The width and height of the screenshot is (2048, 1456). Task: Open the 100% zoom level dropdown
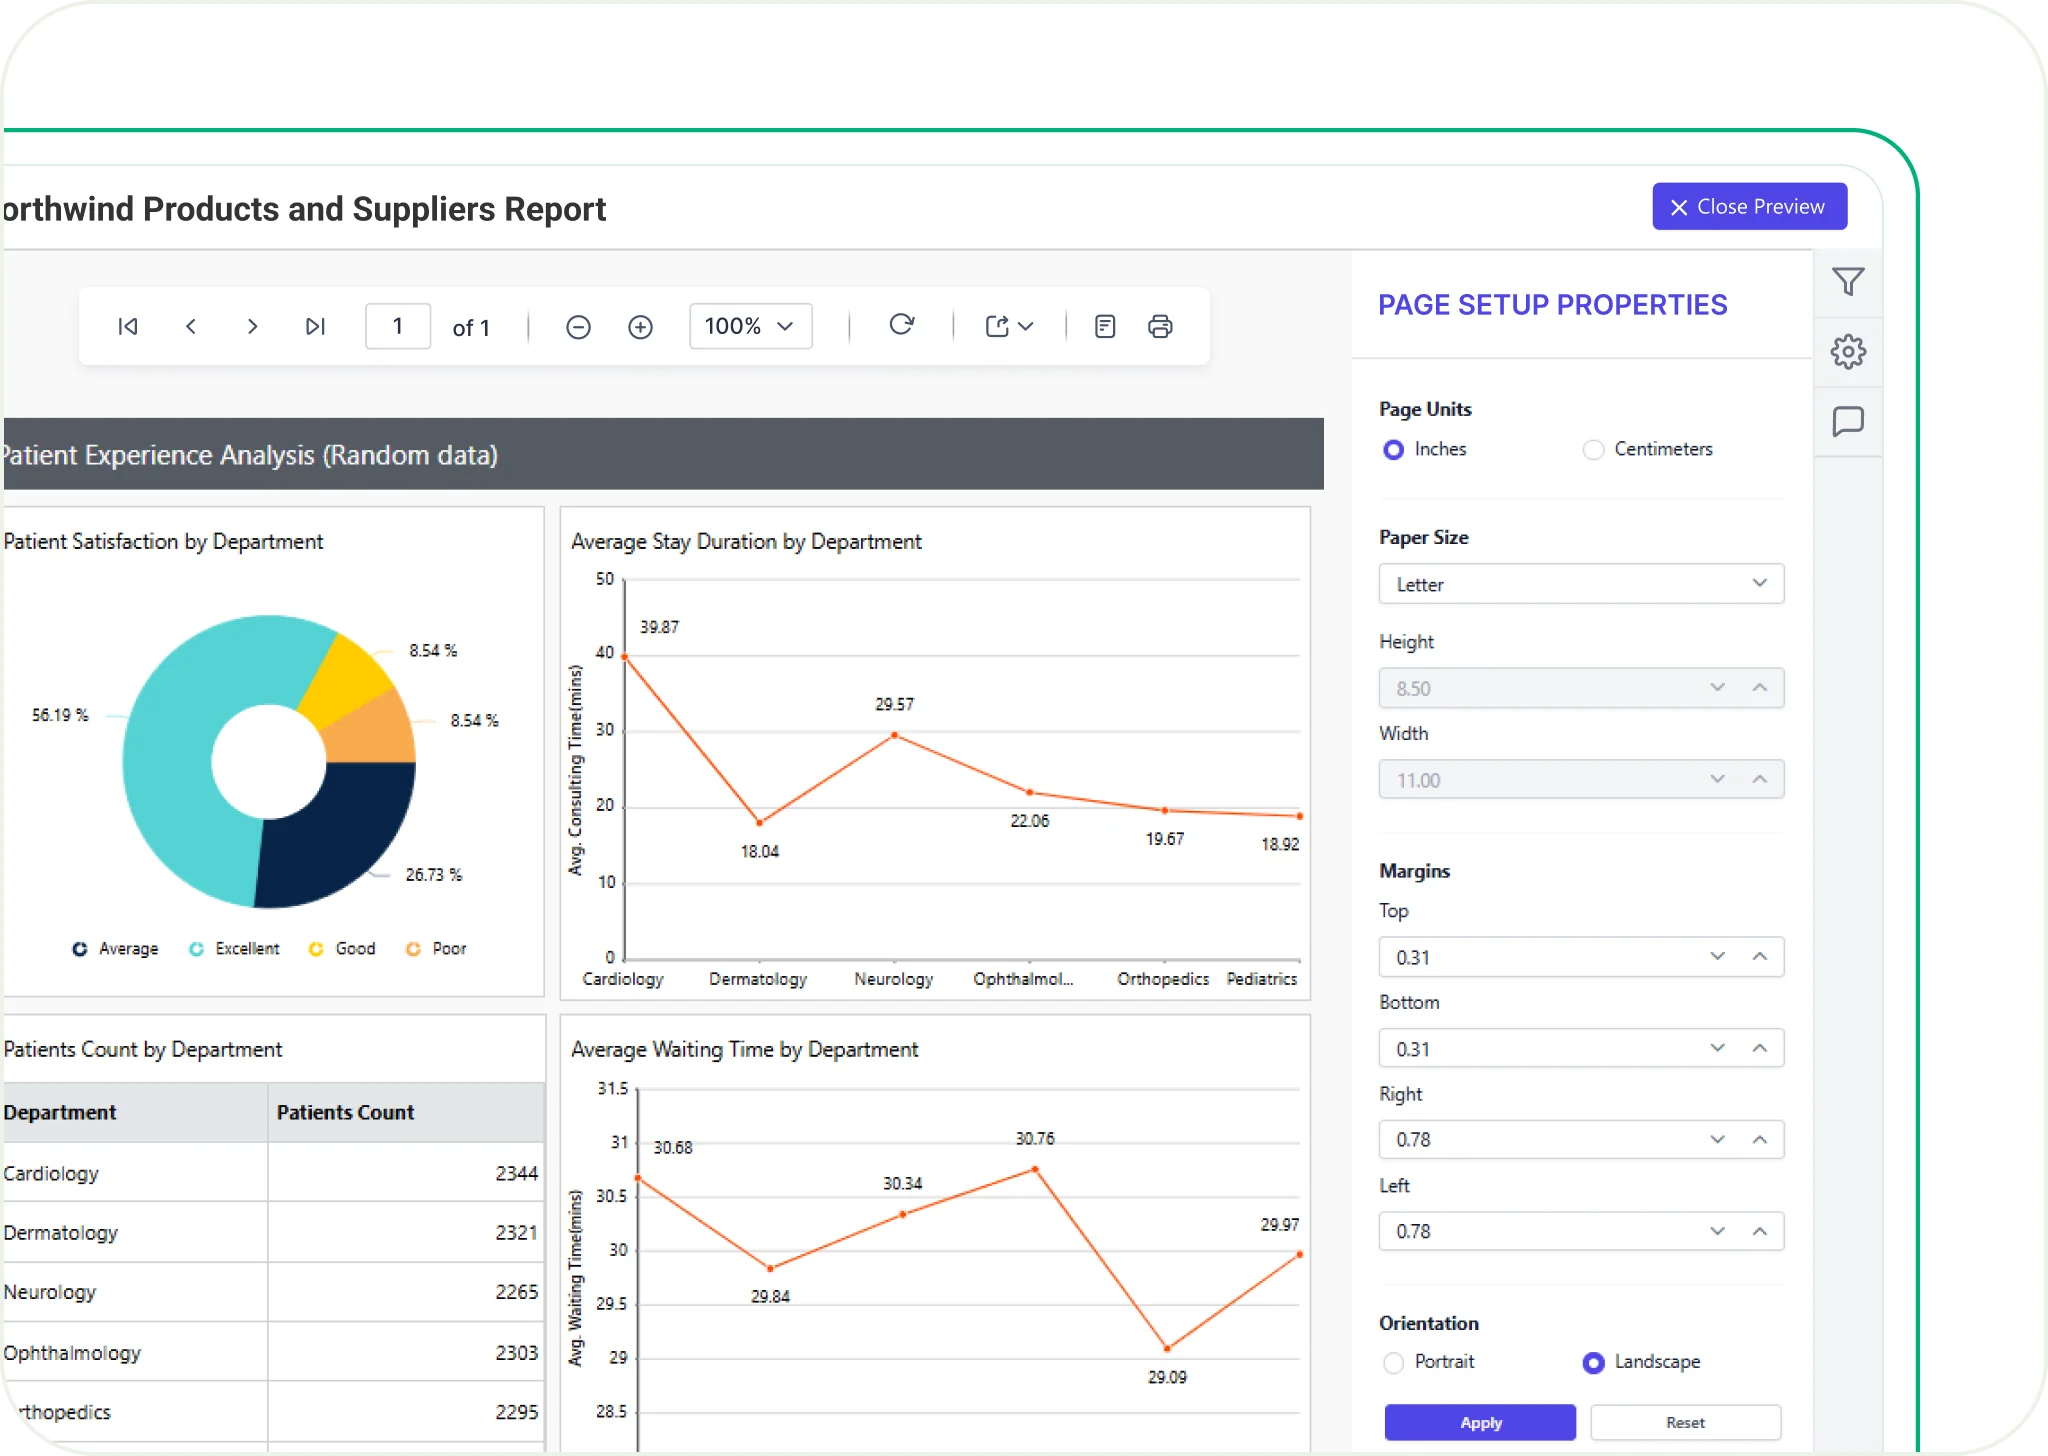pyautogui.click(x=750, y=327)
